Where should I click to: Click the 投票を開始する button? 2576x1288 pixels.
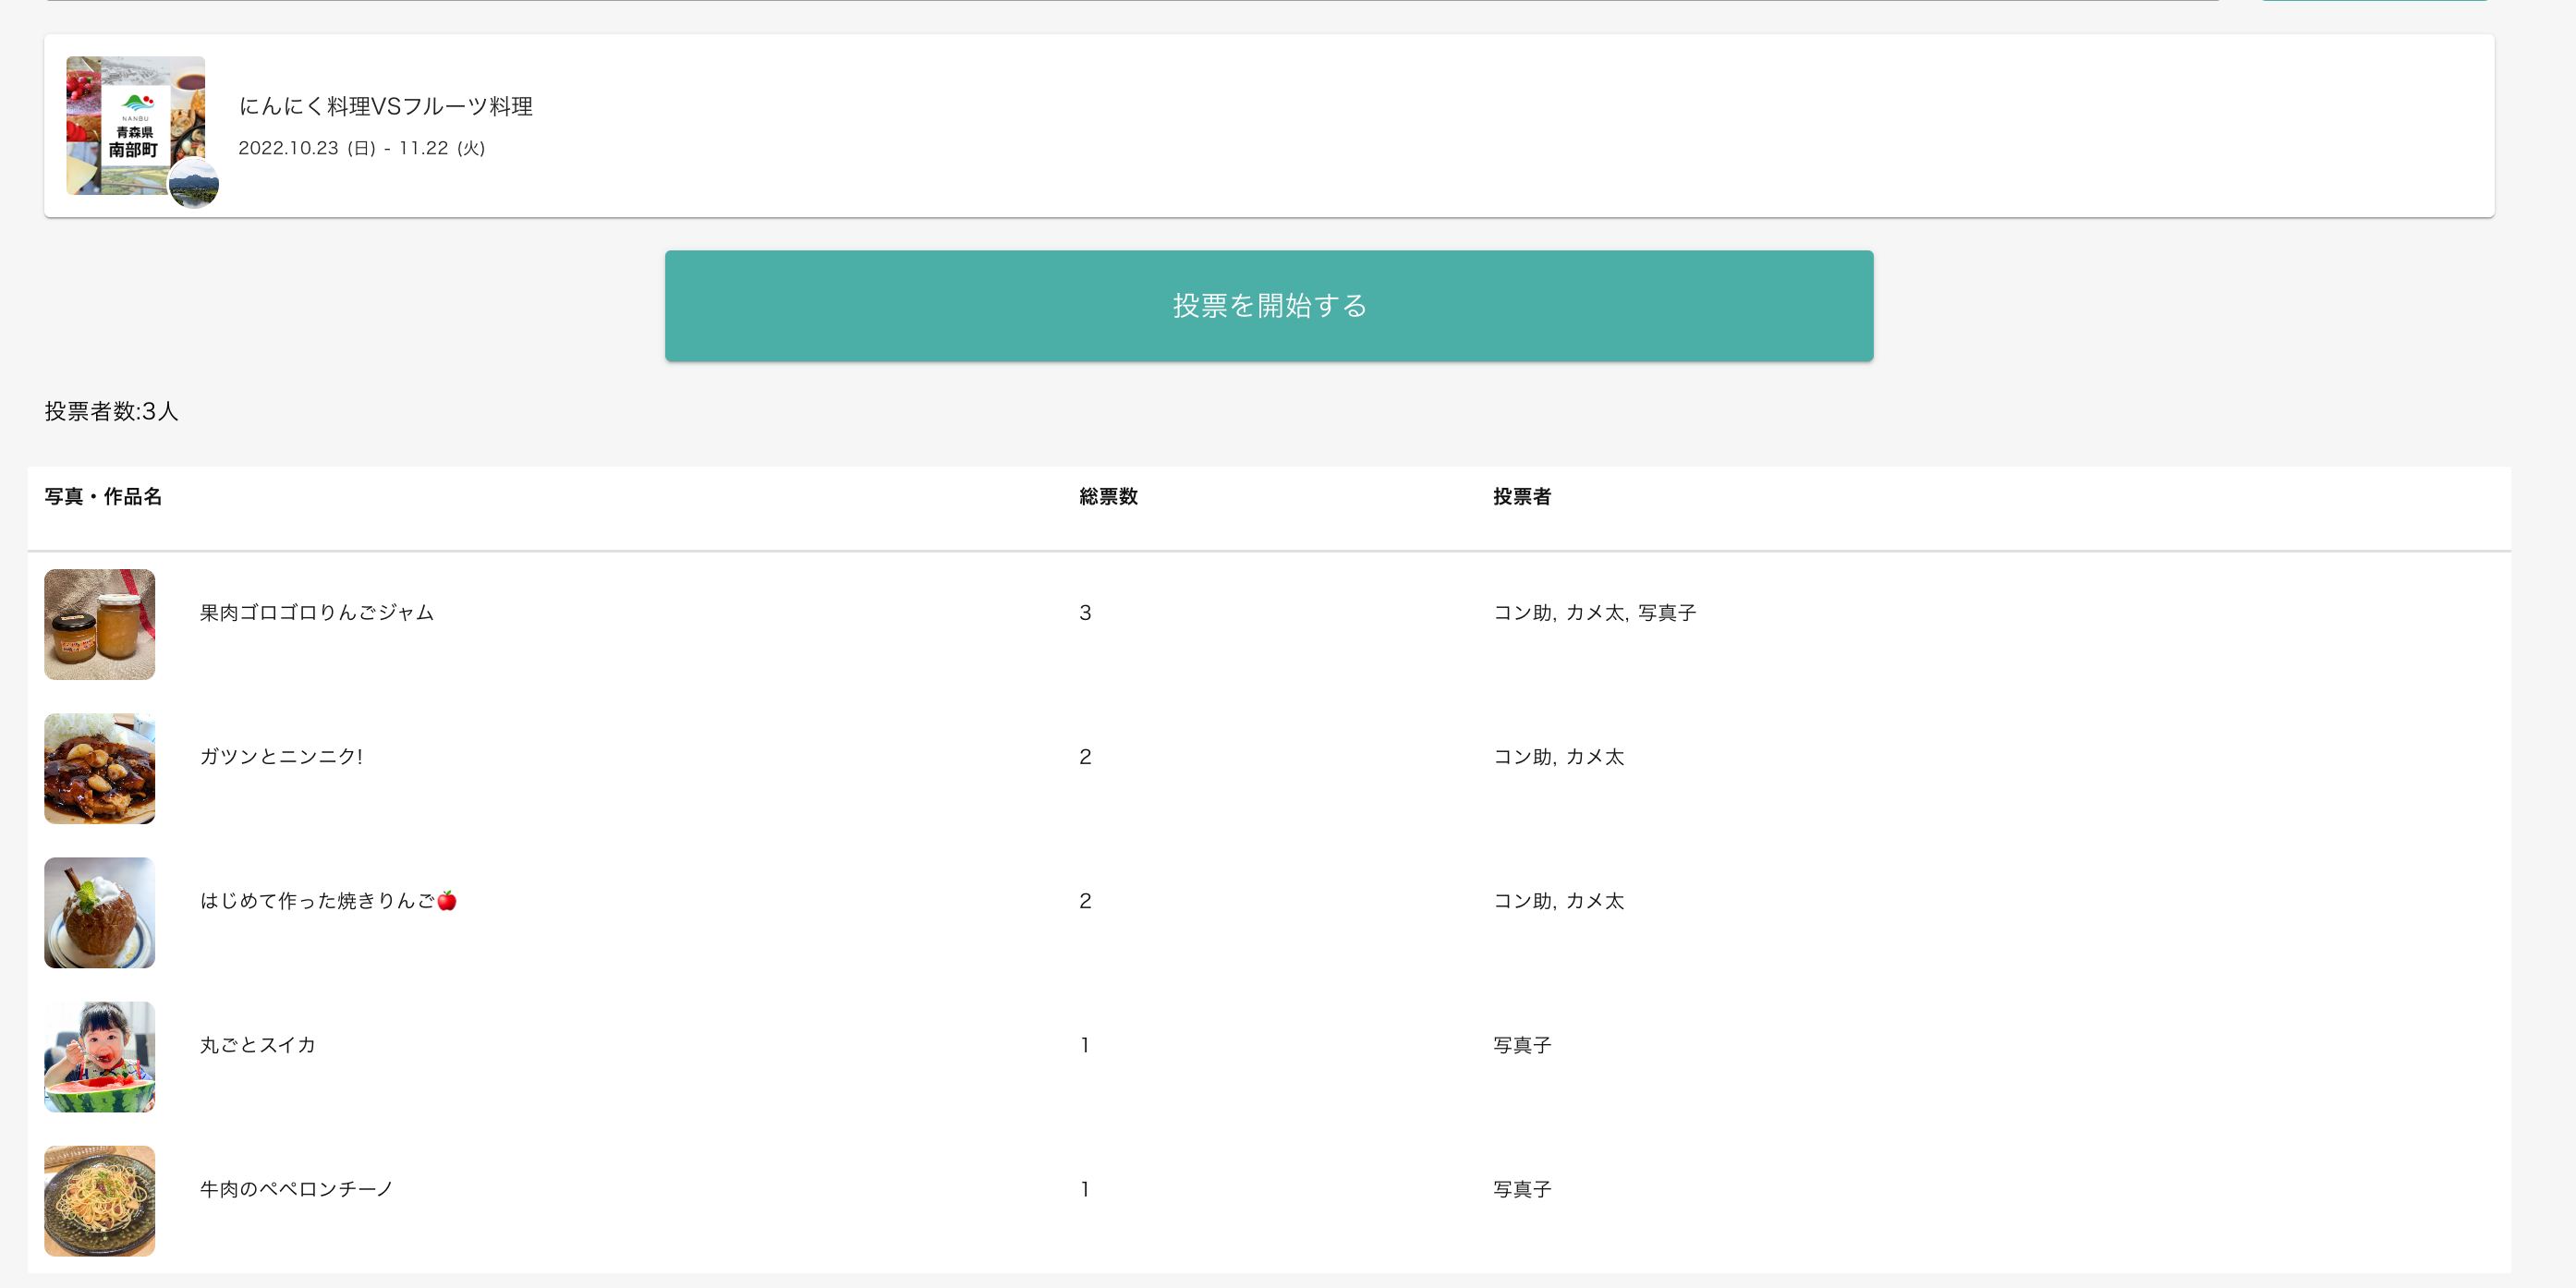coord(1268,306)
